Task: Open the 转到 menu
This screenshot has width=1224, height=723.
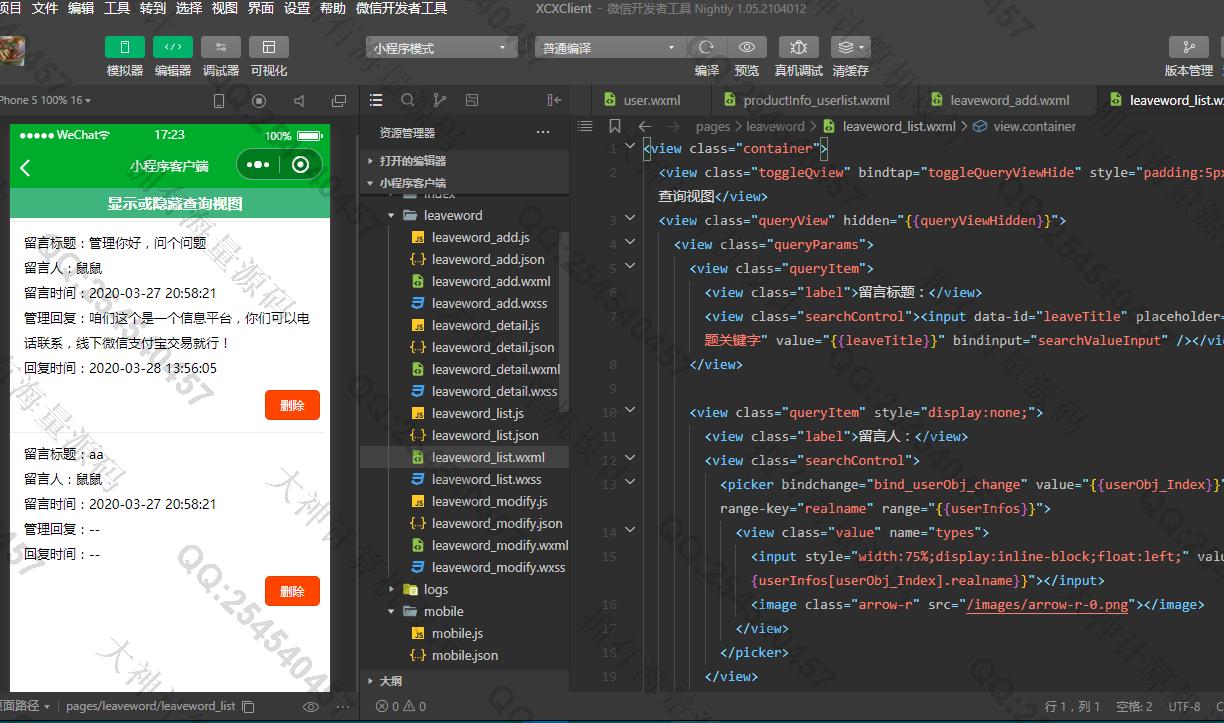Action: tap(153, 8)
